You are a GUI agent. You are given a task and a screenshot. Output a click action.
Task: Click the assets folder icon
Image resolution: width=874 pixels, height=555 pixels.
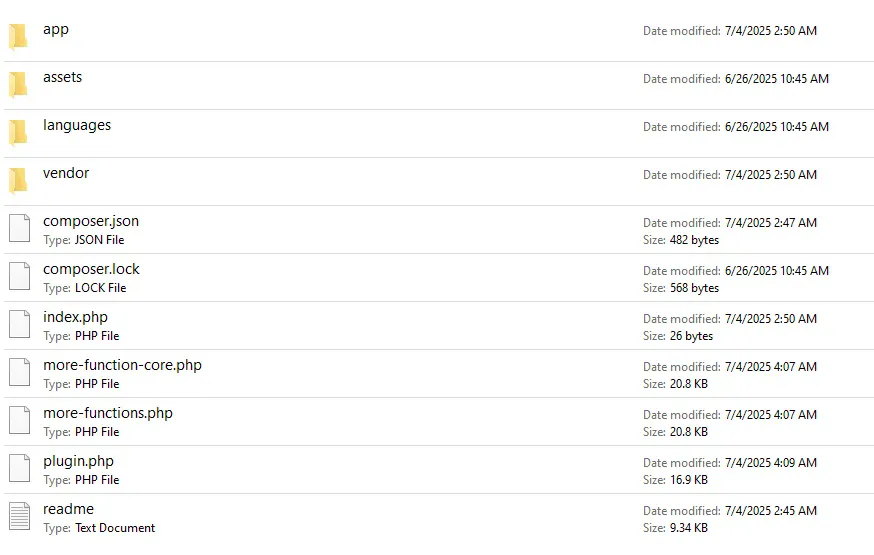coord(18,85)
